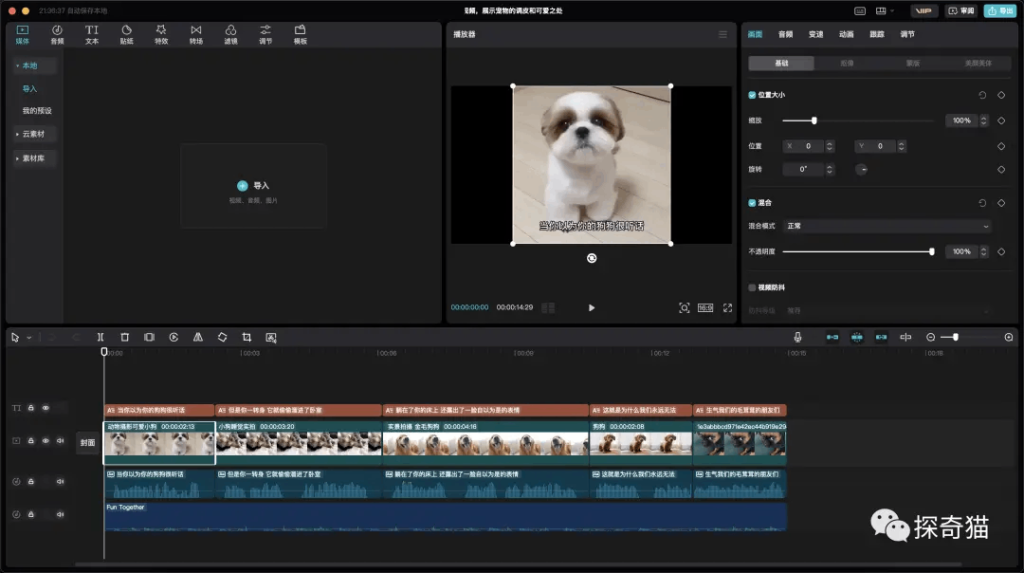
Task: Enable the 视频防抖 checkbox
Action: 753,287
